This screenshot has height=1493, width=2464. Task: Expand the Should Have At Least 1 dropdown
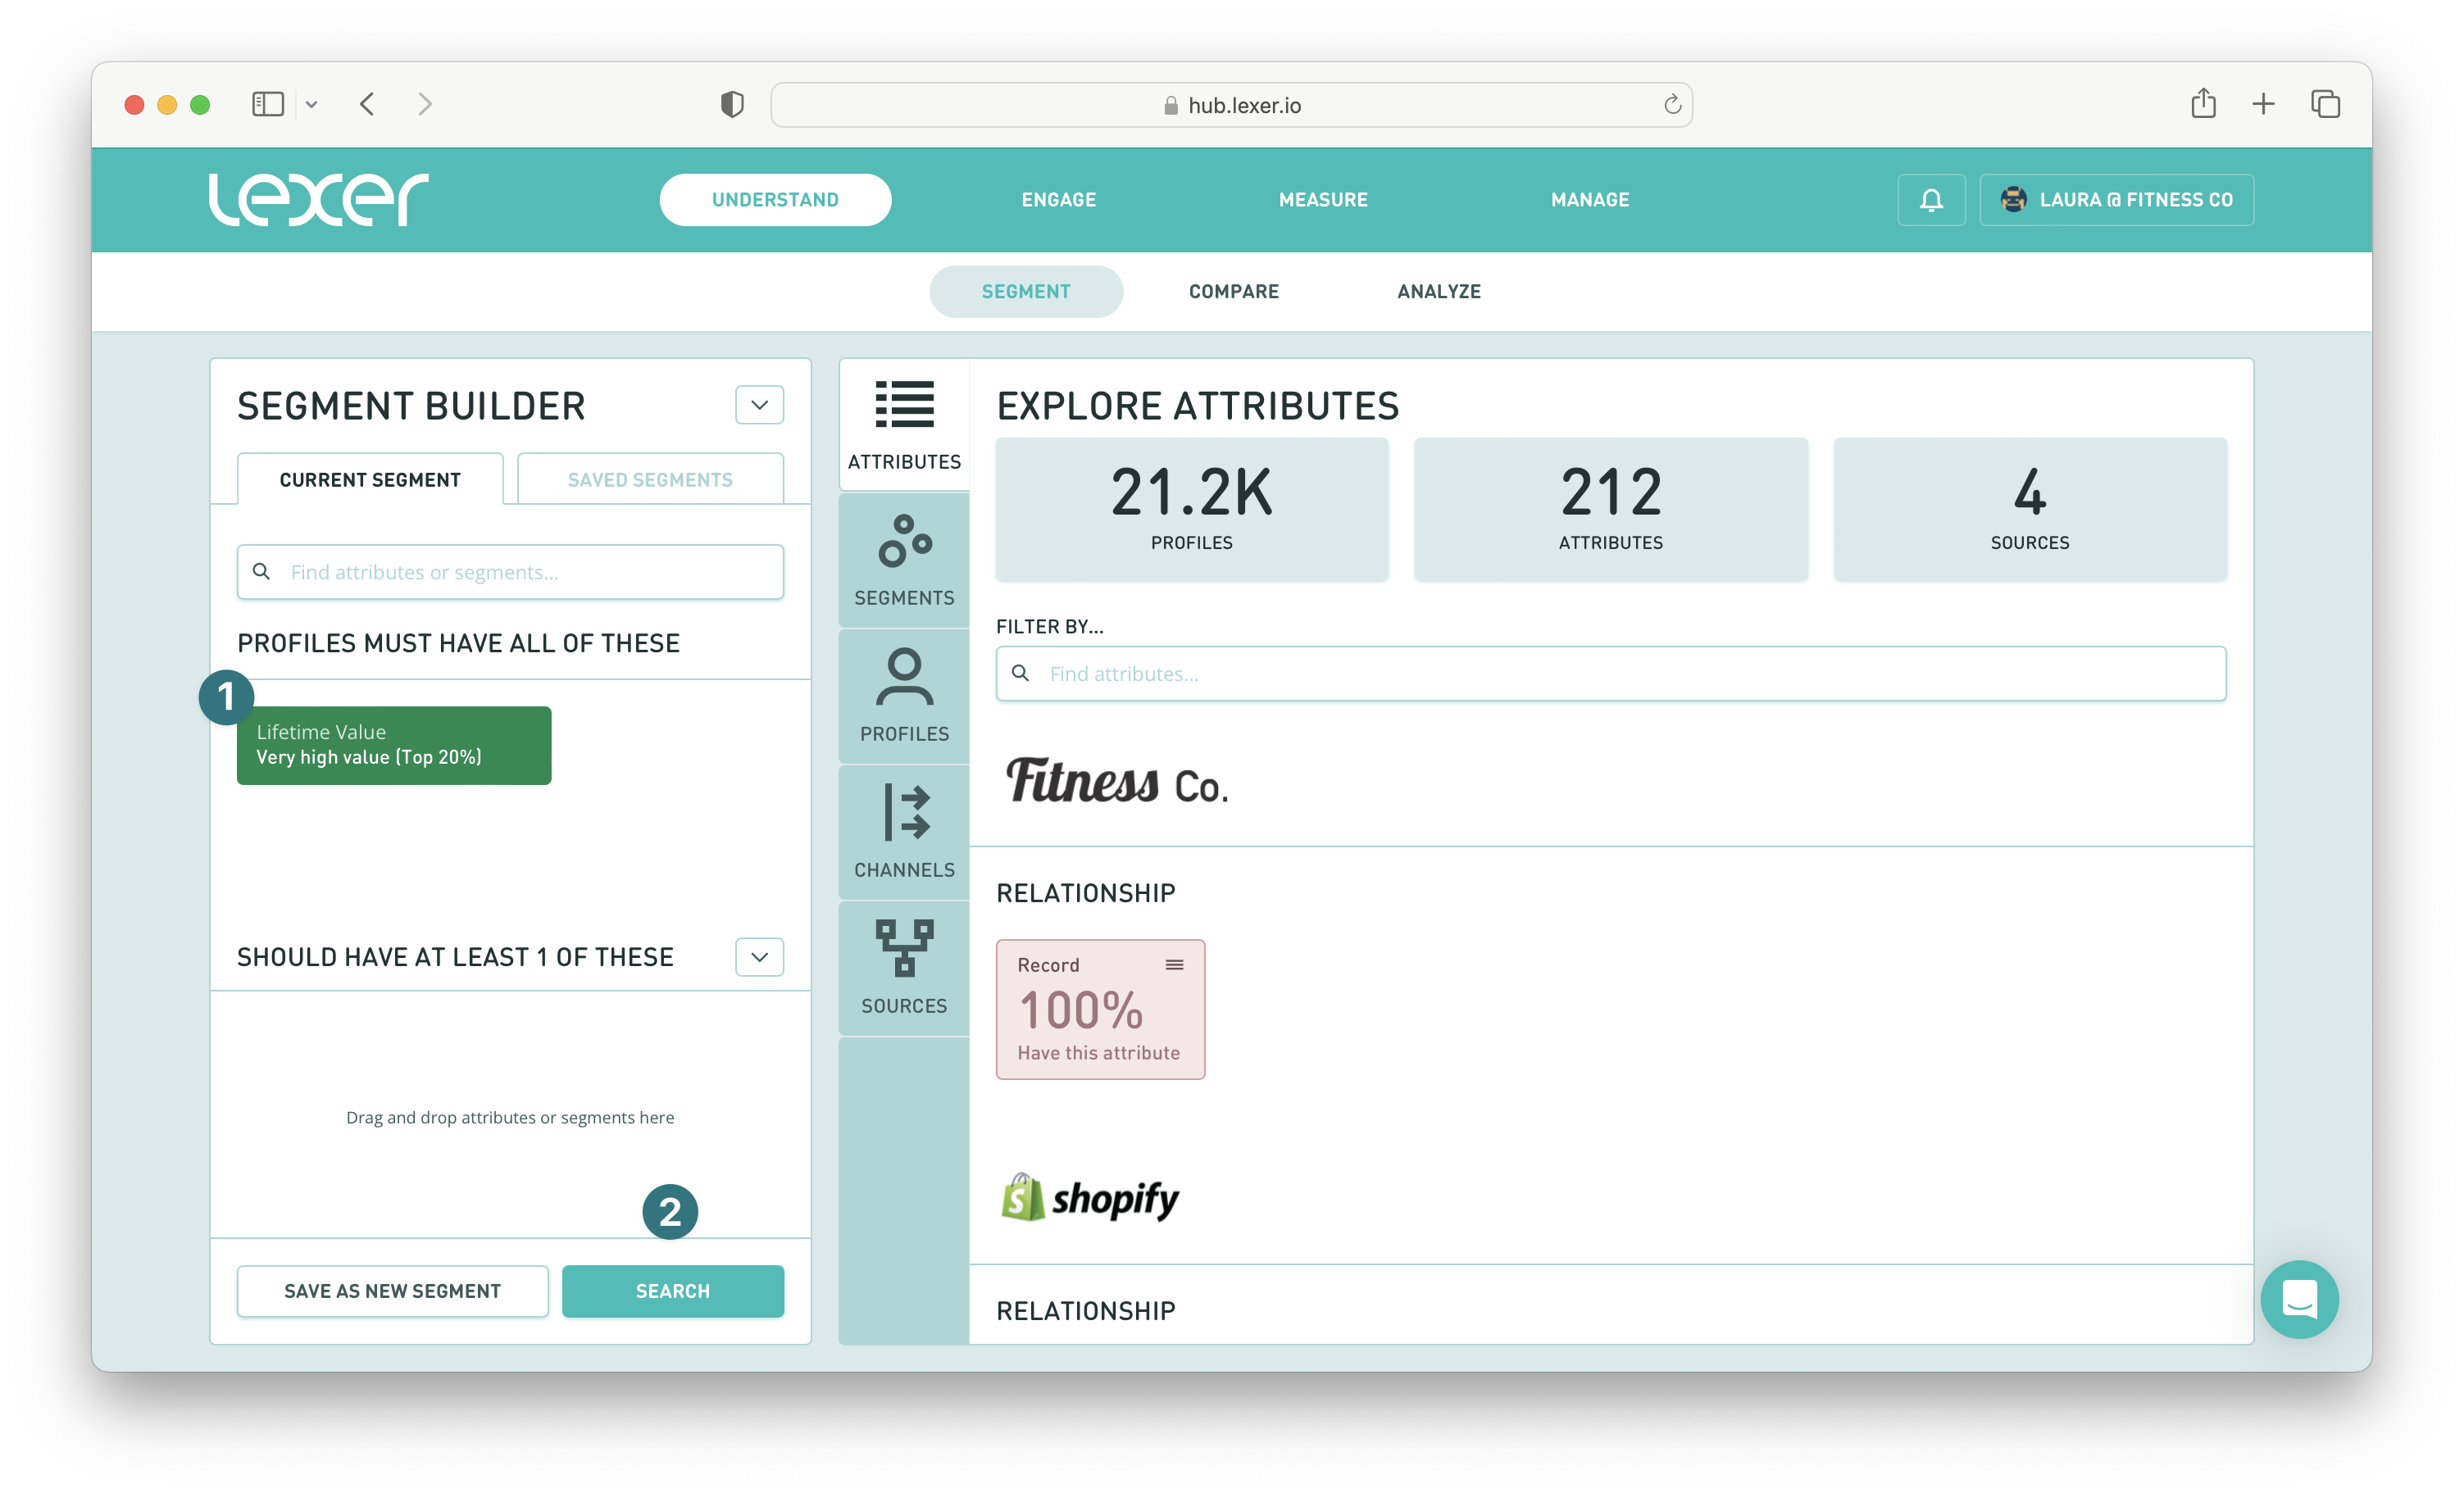759,957
